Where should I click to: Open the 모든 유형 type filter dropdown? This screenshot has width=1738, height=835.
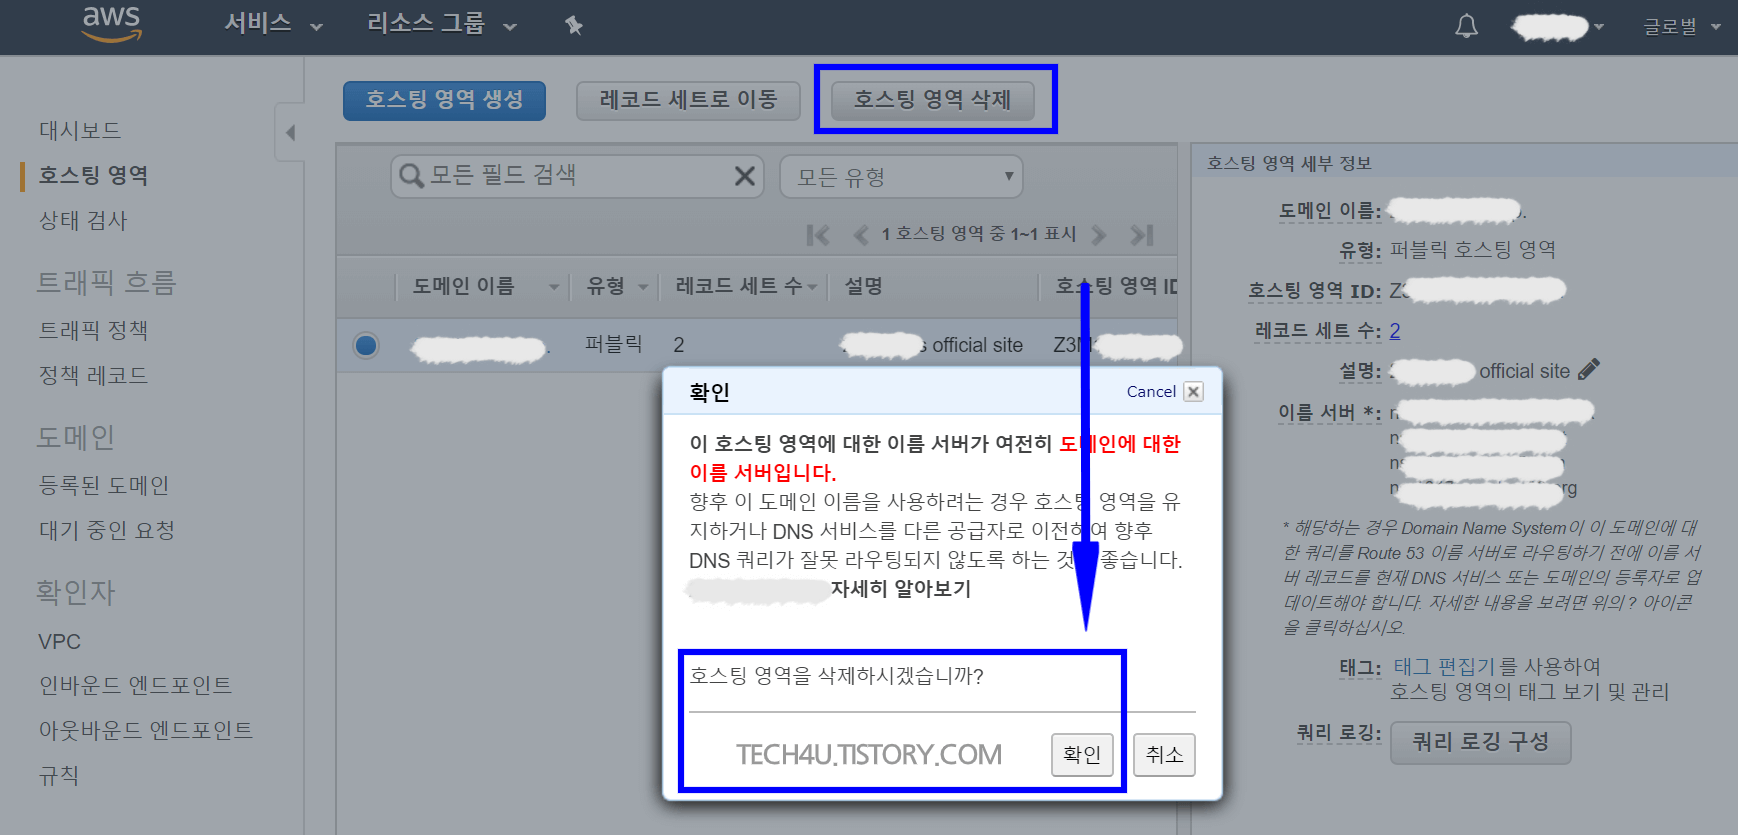(901, 177)
